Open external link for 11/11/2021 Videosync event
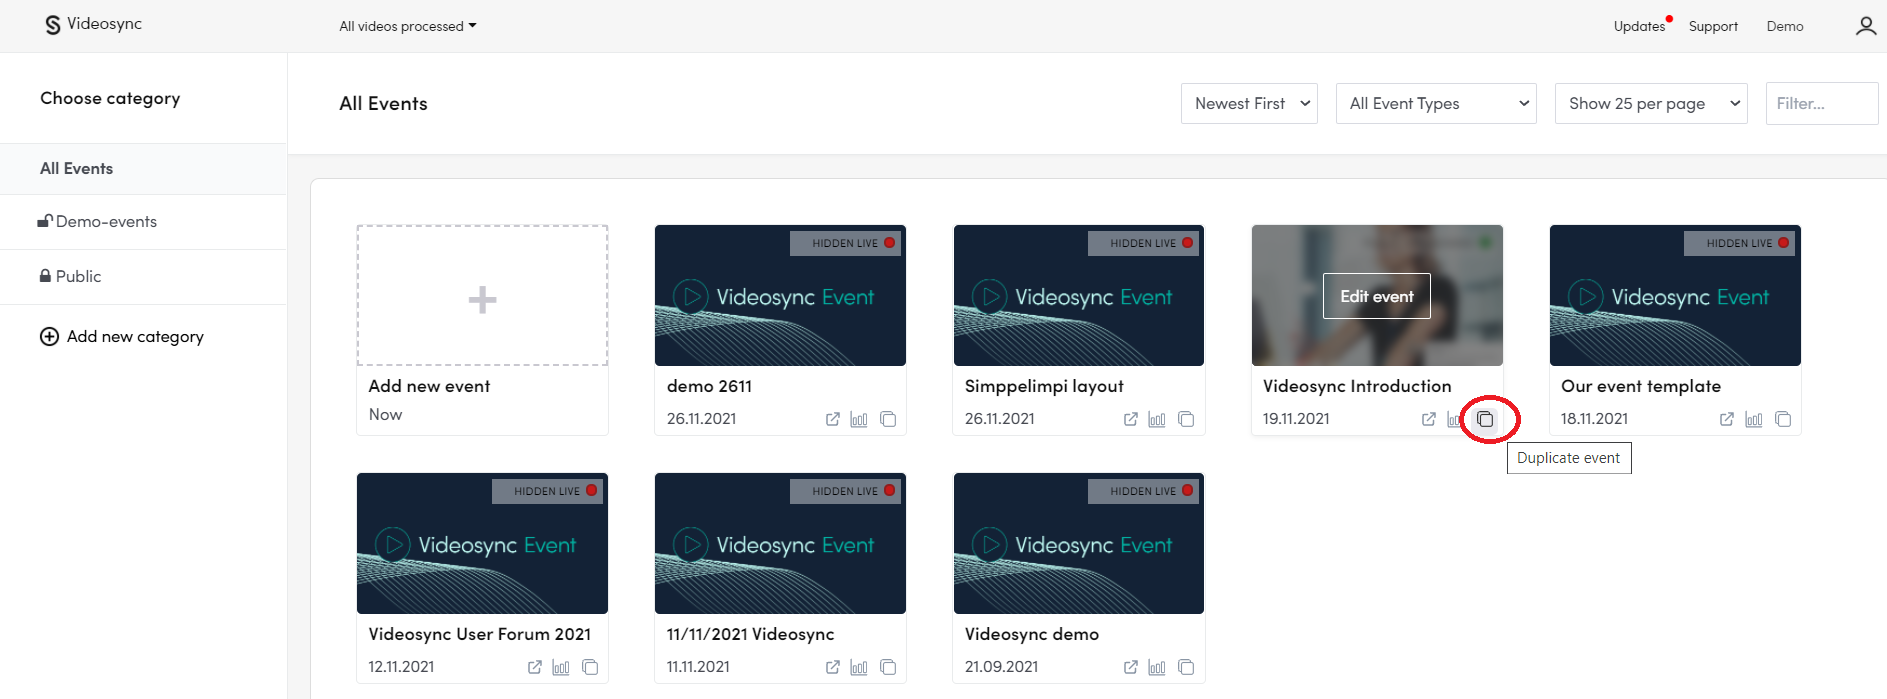Image resolution: width=1887 pixels, height=699 pixels. coord(832,667)
